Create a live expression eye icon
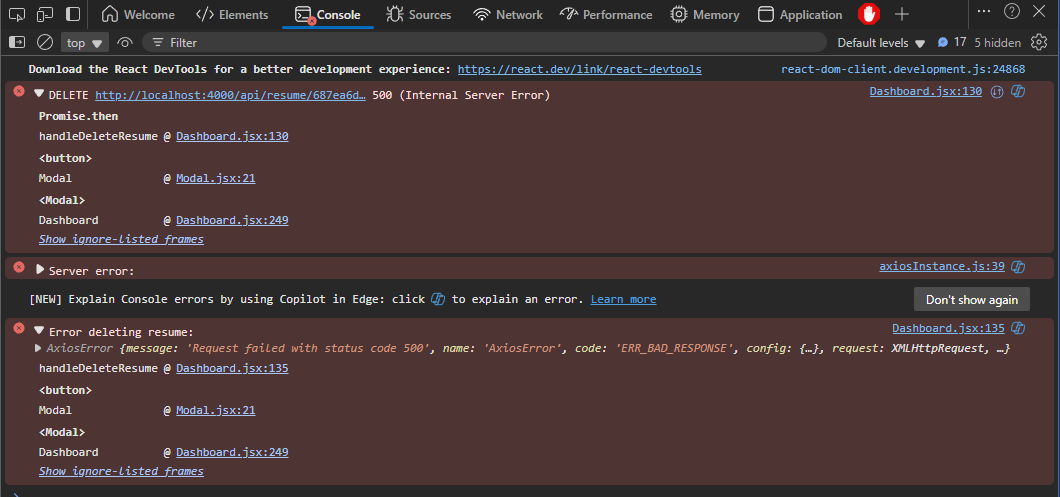The image size is (1060, 497). click(124, 43)
